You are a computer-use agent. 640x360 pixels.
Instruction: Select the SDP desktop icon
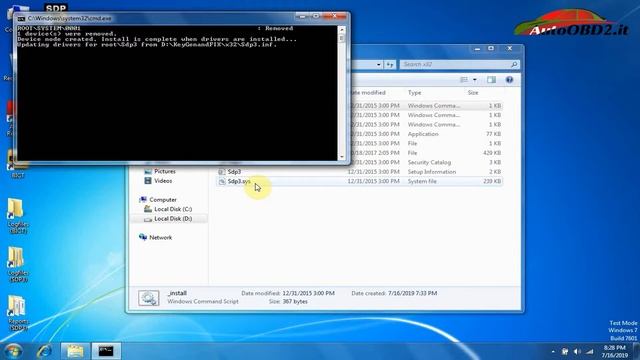tap(56, 8)
